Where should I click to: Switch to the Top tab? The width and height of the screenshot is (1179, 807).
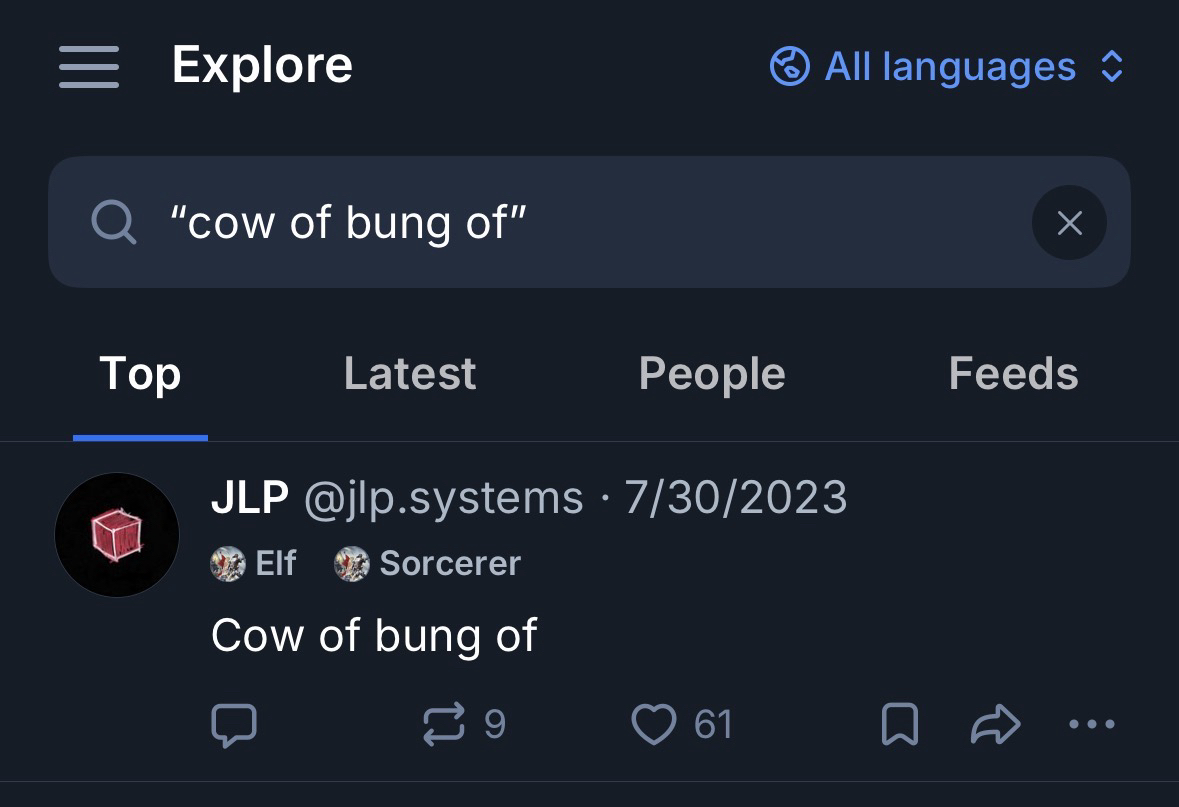(x=140, y=375)
